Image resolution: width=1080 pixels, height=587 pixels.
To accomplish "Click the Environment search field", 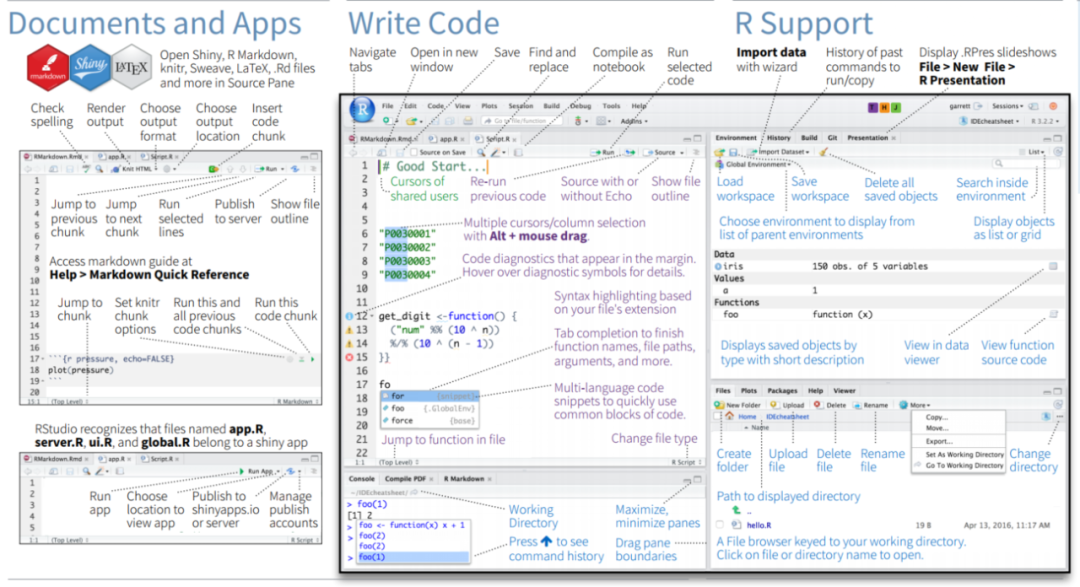I will [1026, 164].
